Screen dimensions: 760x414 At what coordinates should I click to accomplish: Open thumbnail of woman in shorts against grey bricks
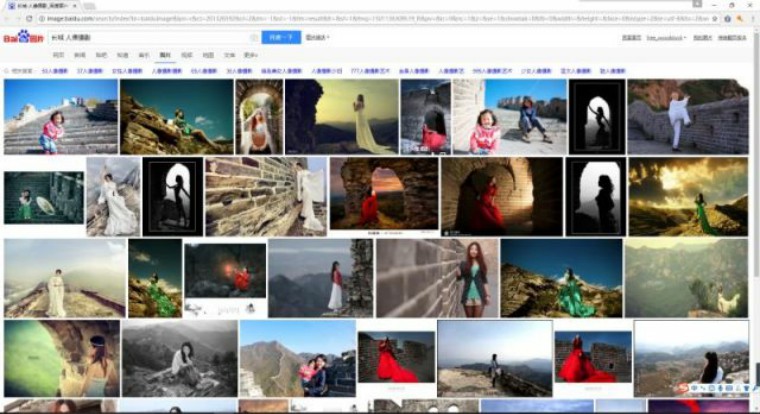[x=437, y=278]
